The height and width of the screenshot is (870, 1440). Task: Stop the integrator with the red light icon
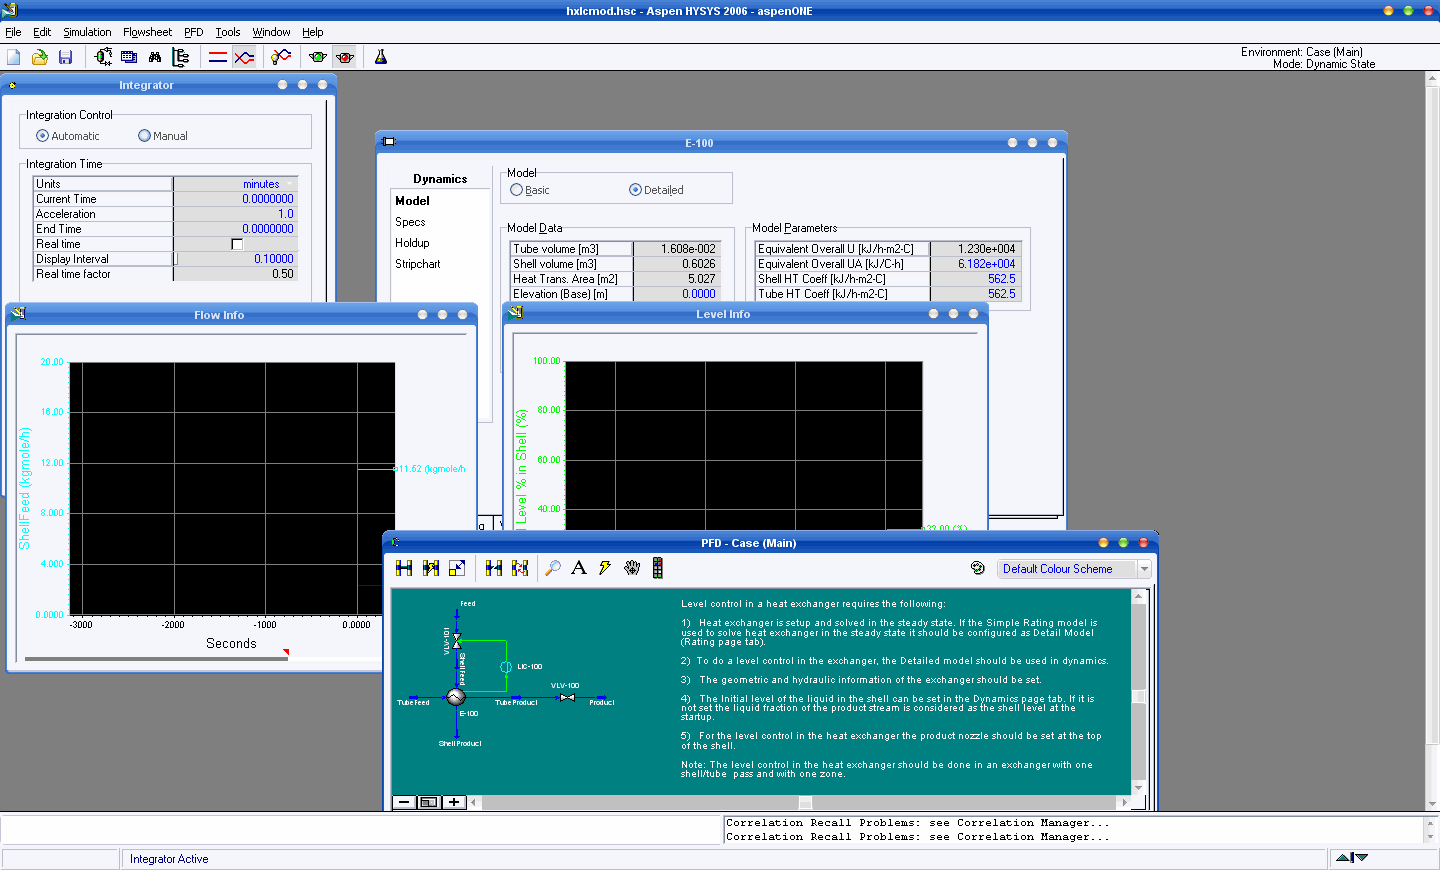tap(345, 58)
